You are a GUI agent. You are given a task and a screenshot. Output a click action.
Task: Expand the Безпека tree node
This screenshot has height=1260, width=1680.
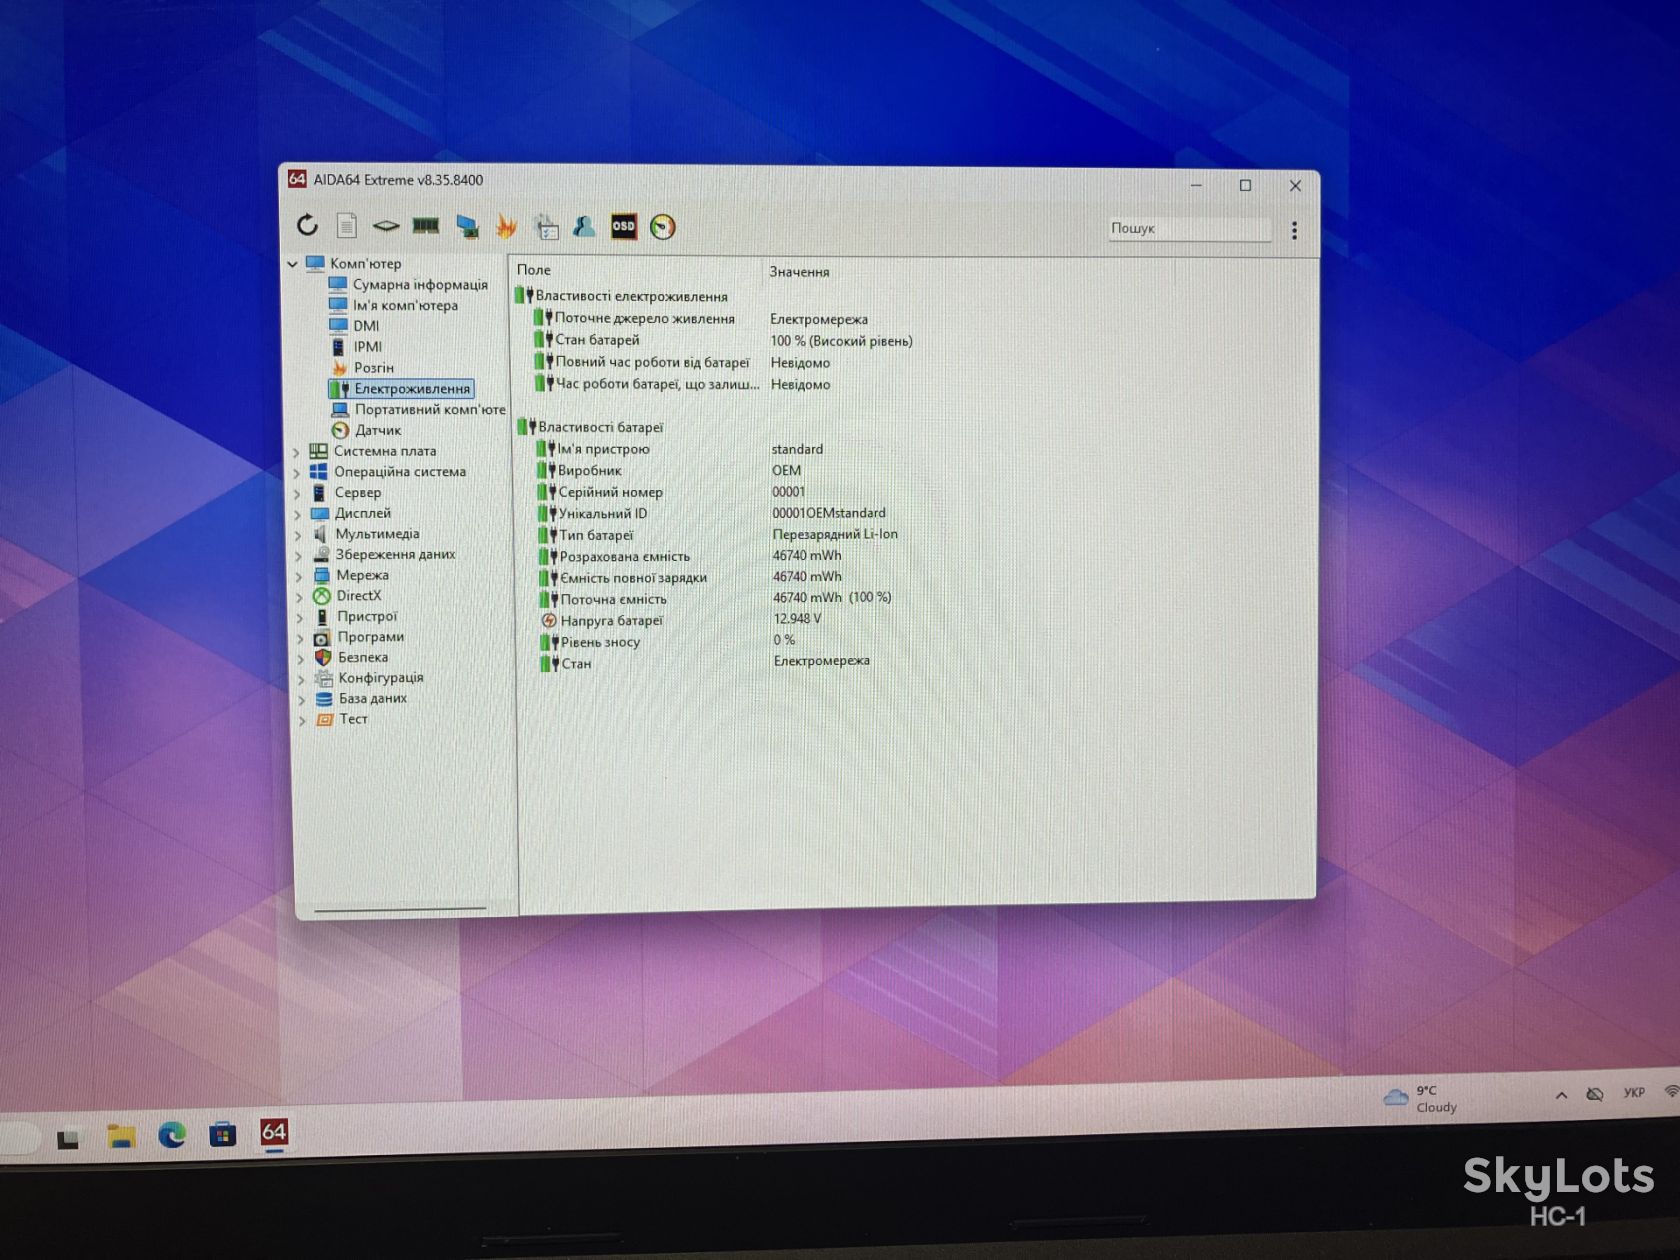(300, 659)
